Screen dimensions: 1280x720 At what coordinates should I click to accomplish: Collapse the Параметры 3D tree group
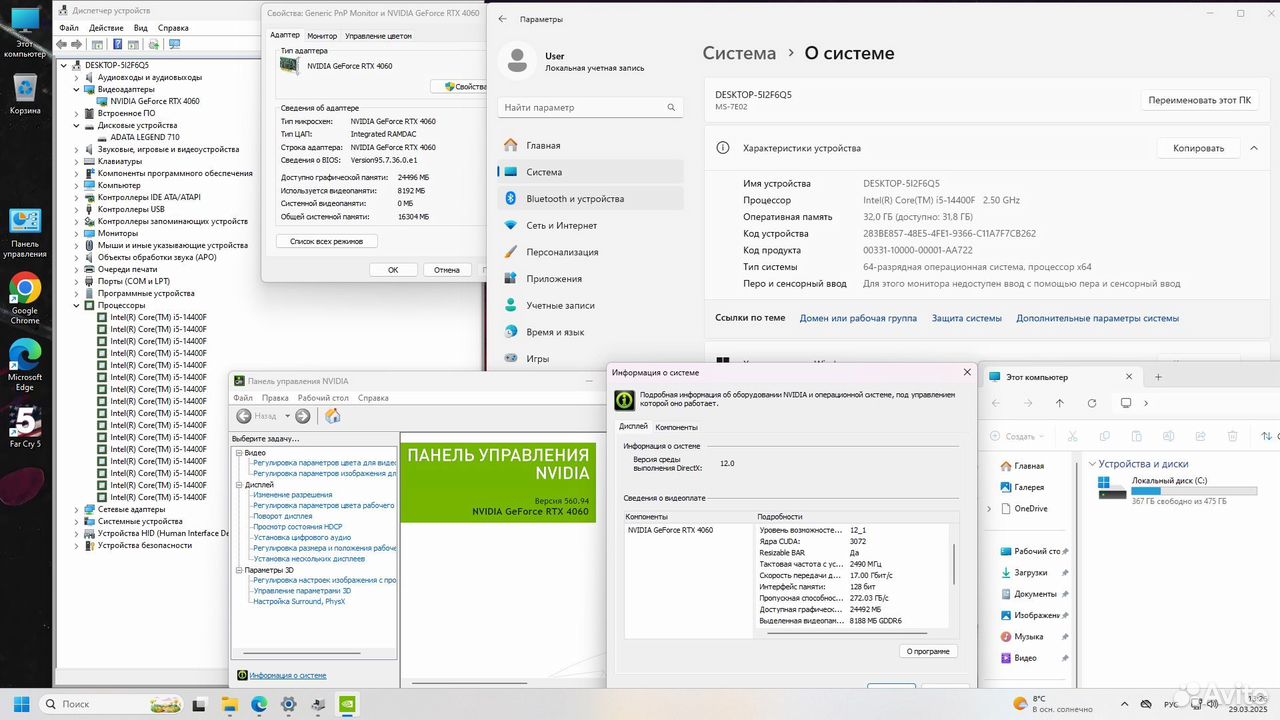tap(240, 570)
